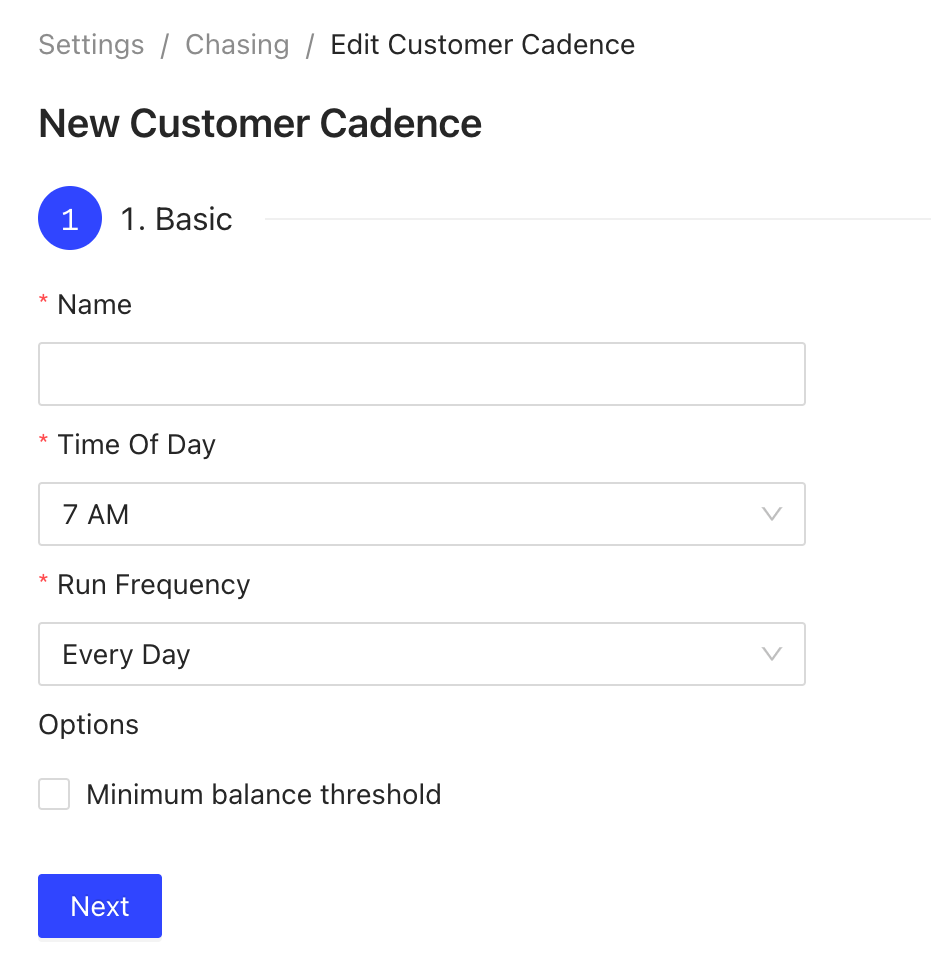
Task: Expand the Run Frequency dropdown showing Every Day
Action: point(420,654)
